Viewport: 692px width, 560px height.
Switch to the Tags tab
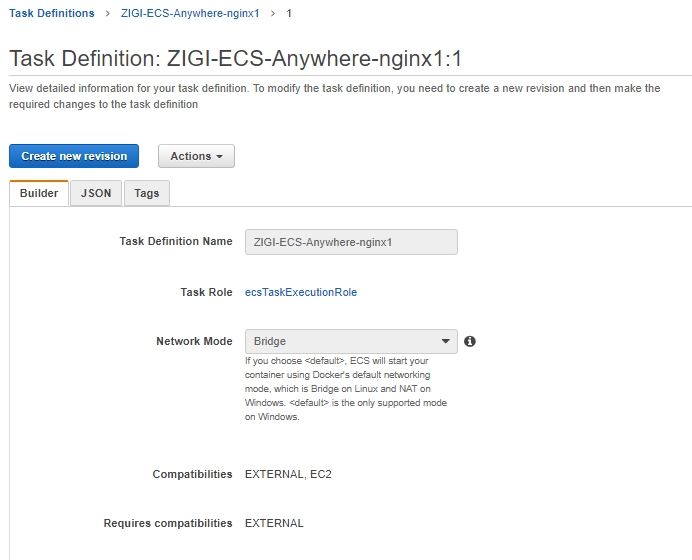[147, 193]
